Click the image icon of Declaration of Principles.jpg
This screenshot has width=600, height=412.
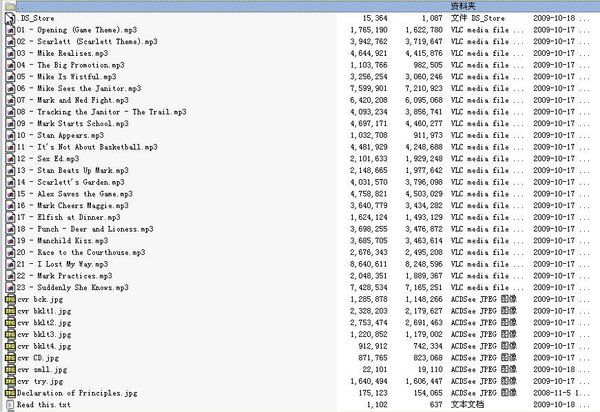10,393
